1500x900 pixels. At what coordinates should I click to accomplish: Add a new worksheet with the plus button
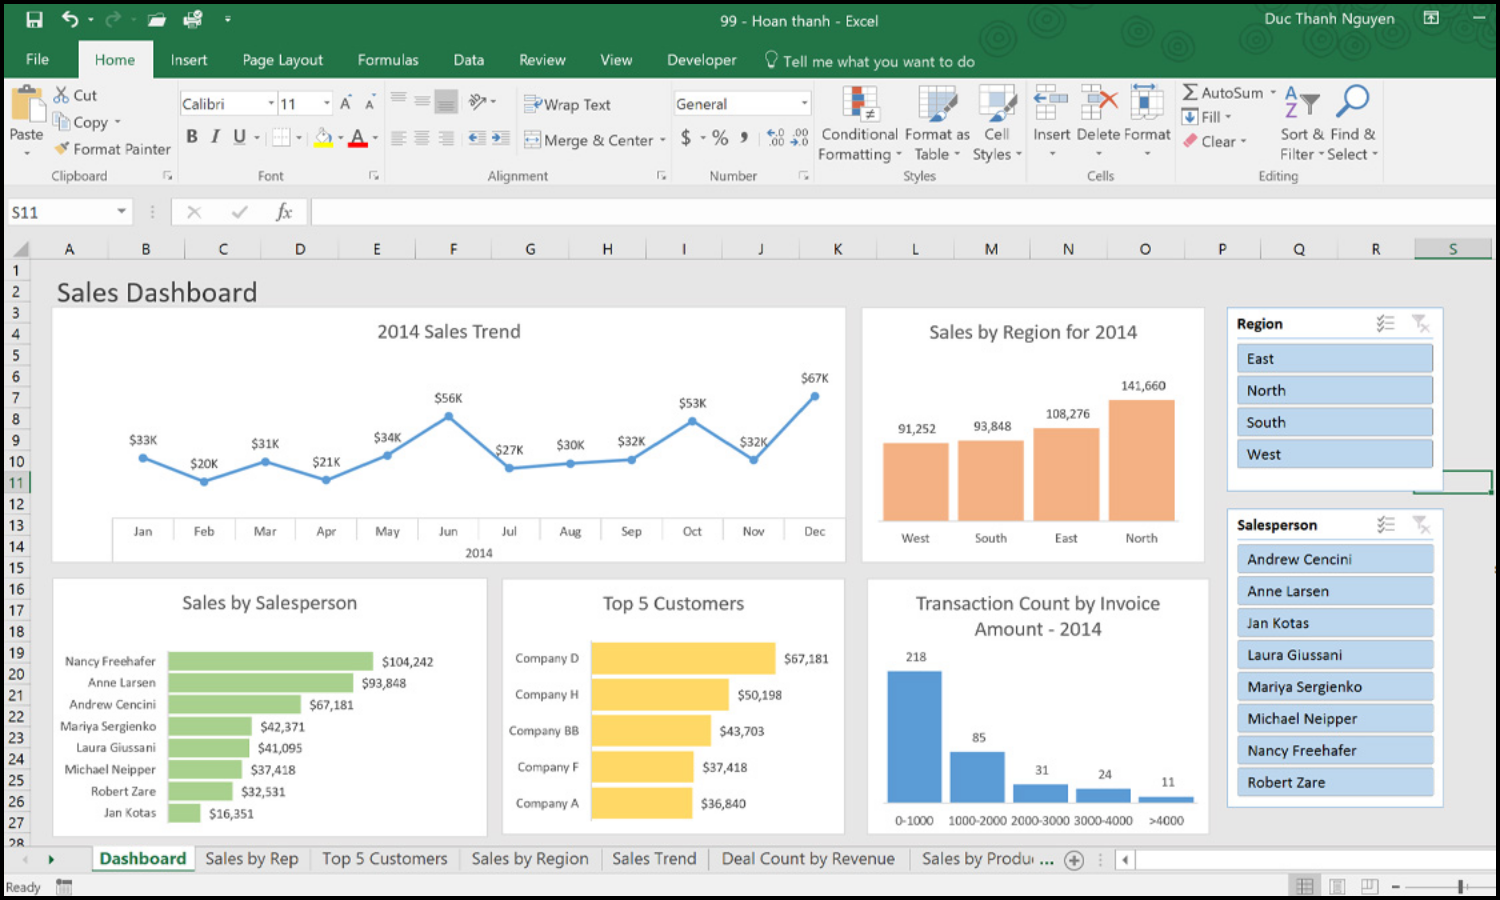pyautogui.click(x=1074, y=859)
